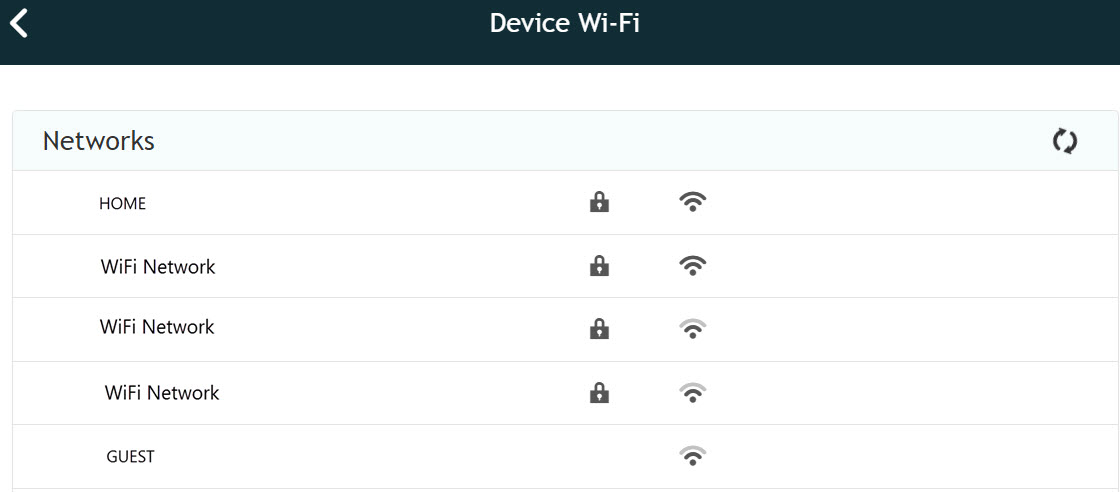
Task: Click the Networks panel header
Action: pos(565,141)
